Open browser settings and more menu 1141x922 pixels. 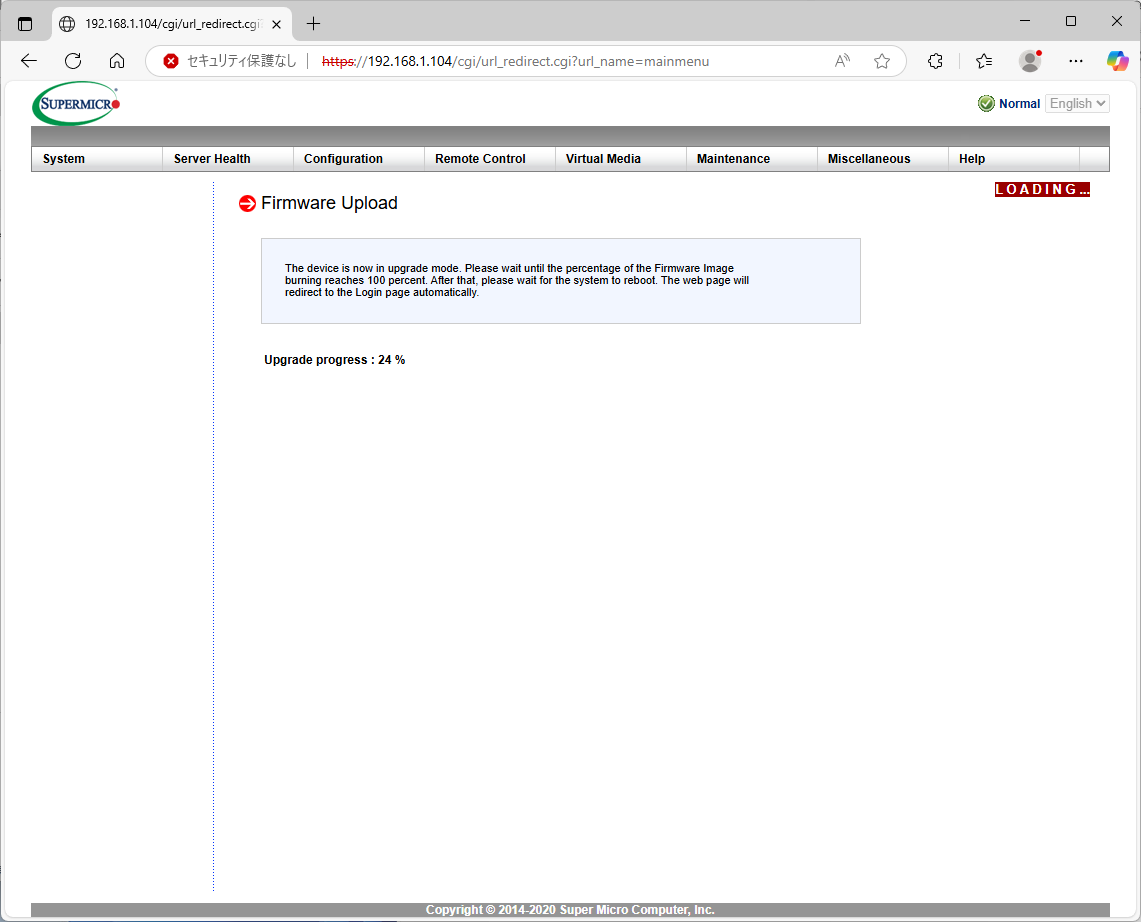tap(1075, 61)
